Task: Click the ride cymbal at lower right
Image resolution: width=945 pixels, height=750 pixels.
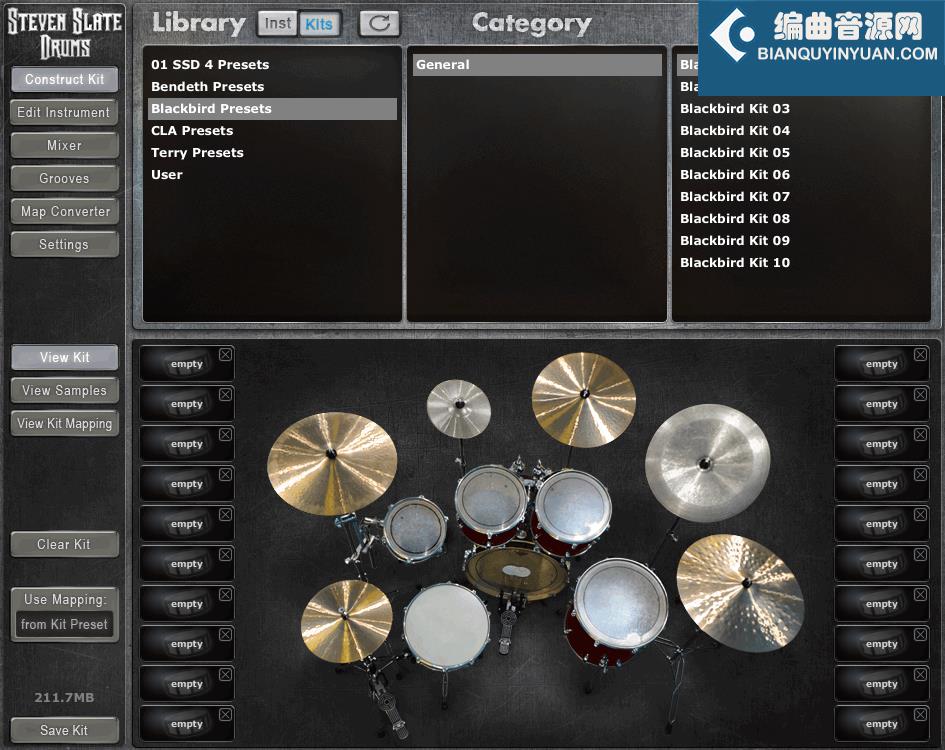Action: 740,593
